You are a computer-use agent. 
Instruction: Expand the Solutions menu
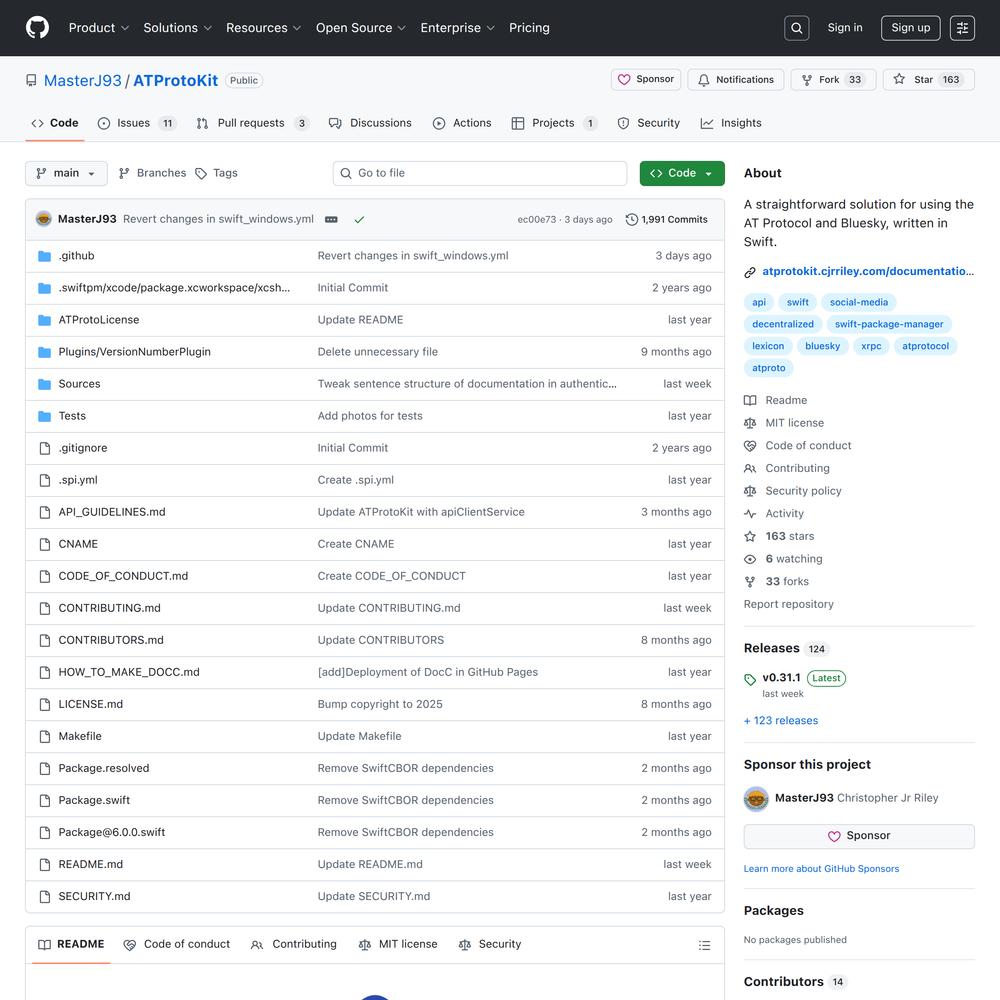point(177,28)
